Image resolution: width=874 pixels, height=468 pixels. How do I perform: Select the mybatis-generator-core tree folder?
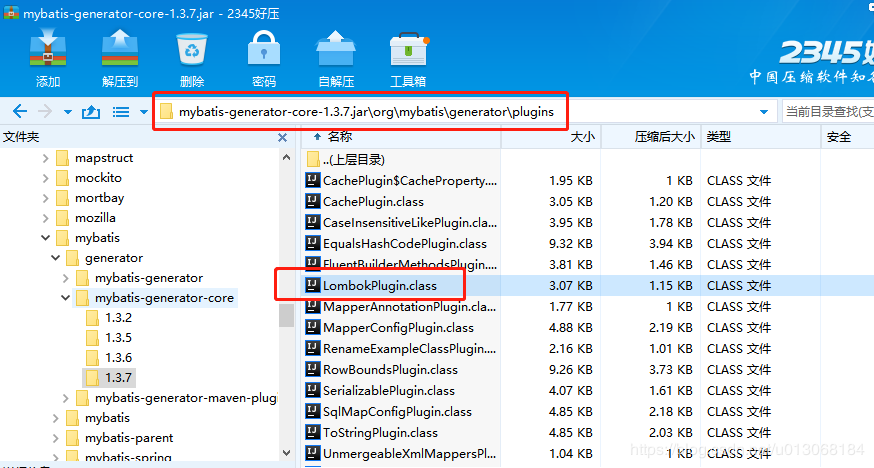pos(156,298)
